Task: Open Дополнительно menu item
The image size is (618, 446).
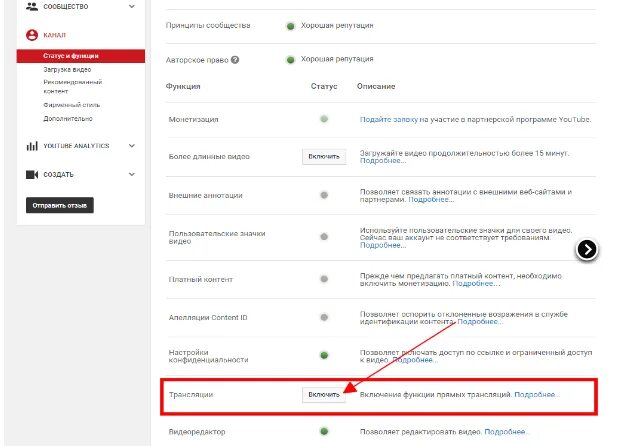Action: click(68, 118)
